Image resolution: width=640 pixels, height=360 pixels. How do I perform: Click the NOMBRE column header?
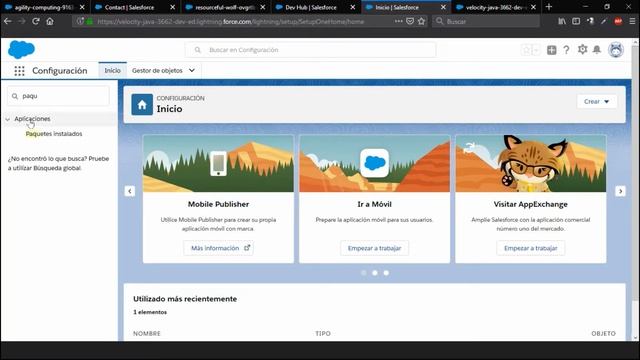point(147,333)
